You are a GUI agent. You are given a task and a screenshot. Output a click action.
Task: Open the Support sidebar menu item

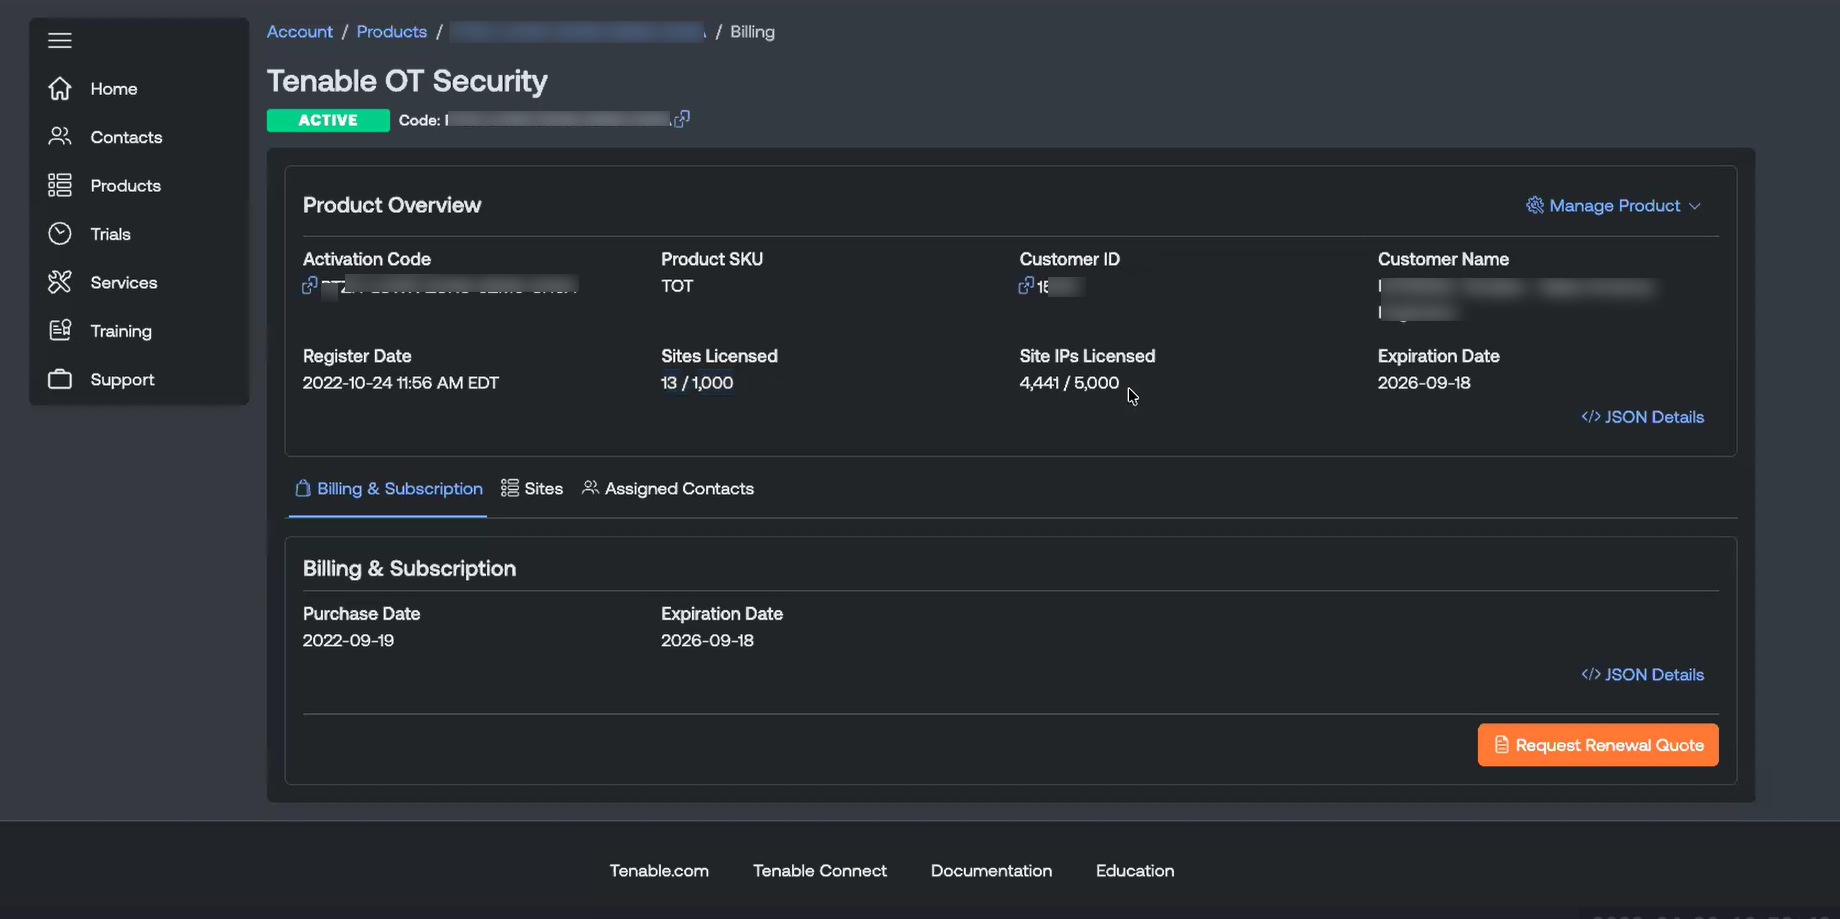pos(139,379)
